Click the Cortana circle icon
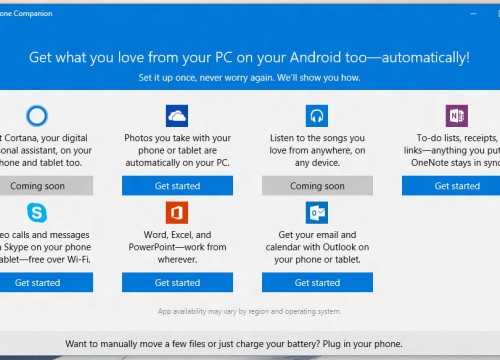Viewport: 500px width, 360px height. click(x=37, y=116)
